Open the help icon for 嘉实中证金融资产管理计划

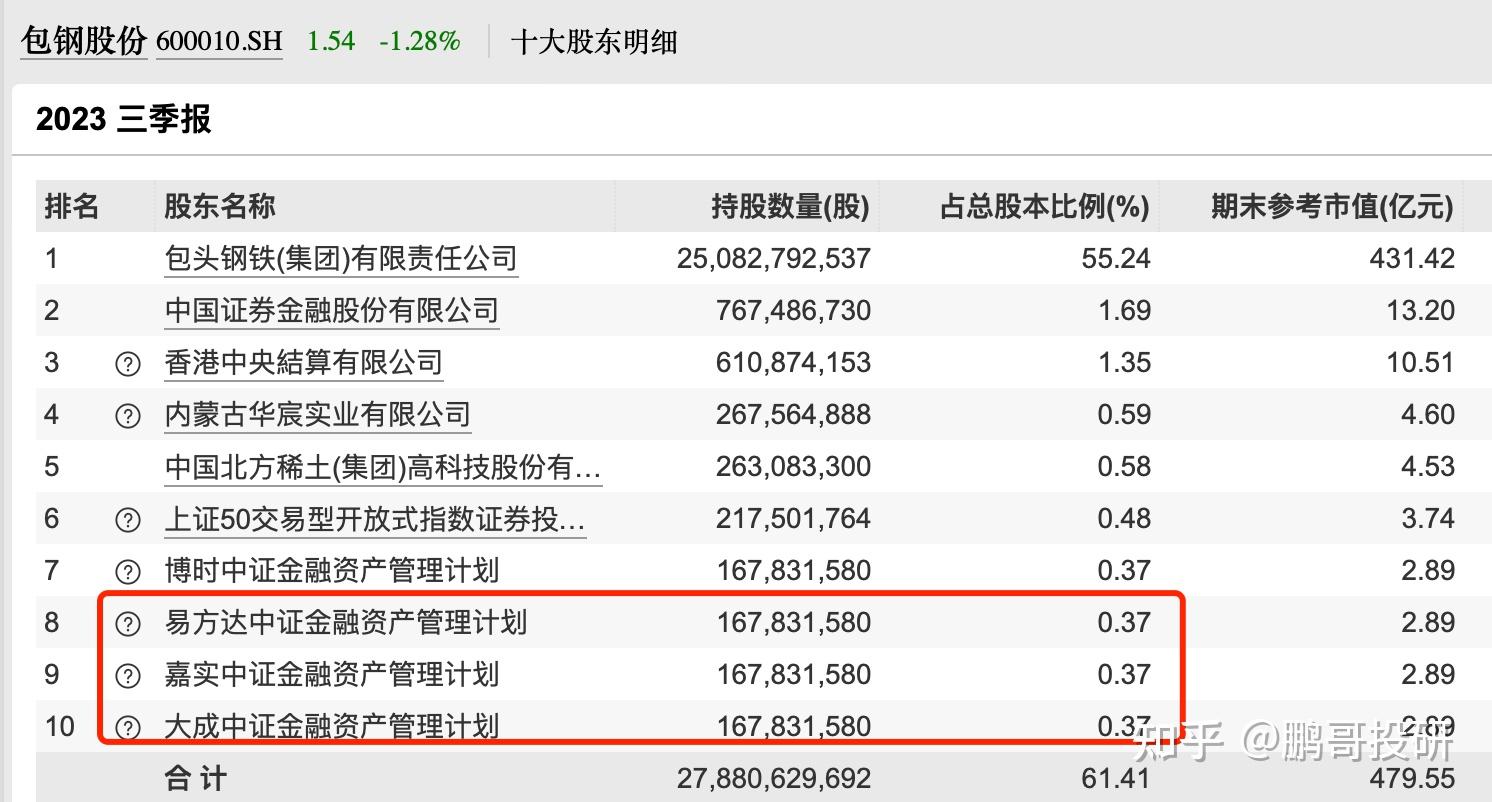pyautogui.click(x=127, y=674)
